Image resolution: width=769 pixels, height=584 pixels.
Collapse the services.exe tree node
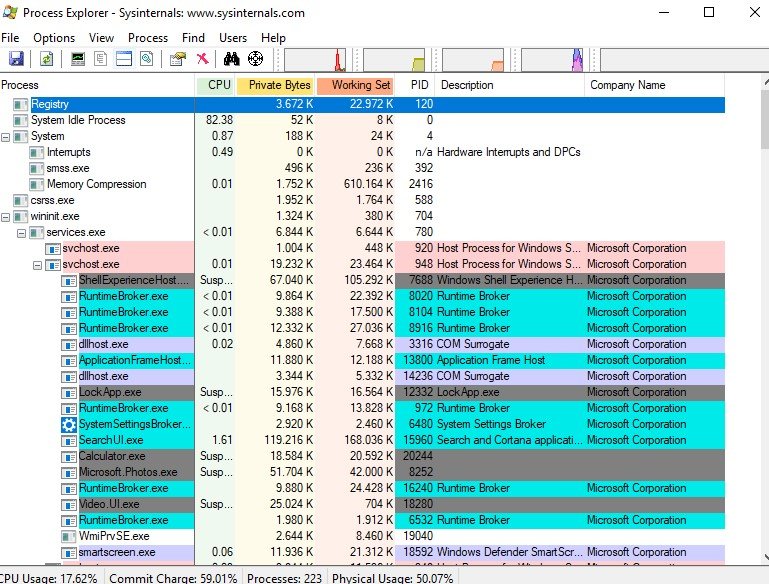pos(22,233)
